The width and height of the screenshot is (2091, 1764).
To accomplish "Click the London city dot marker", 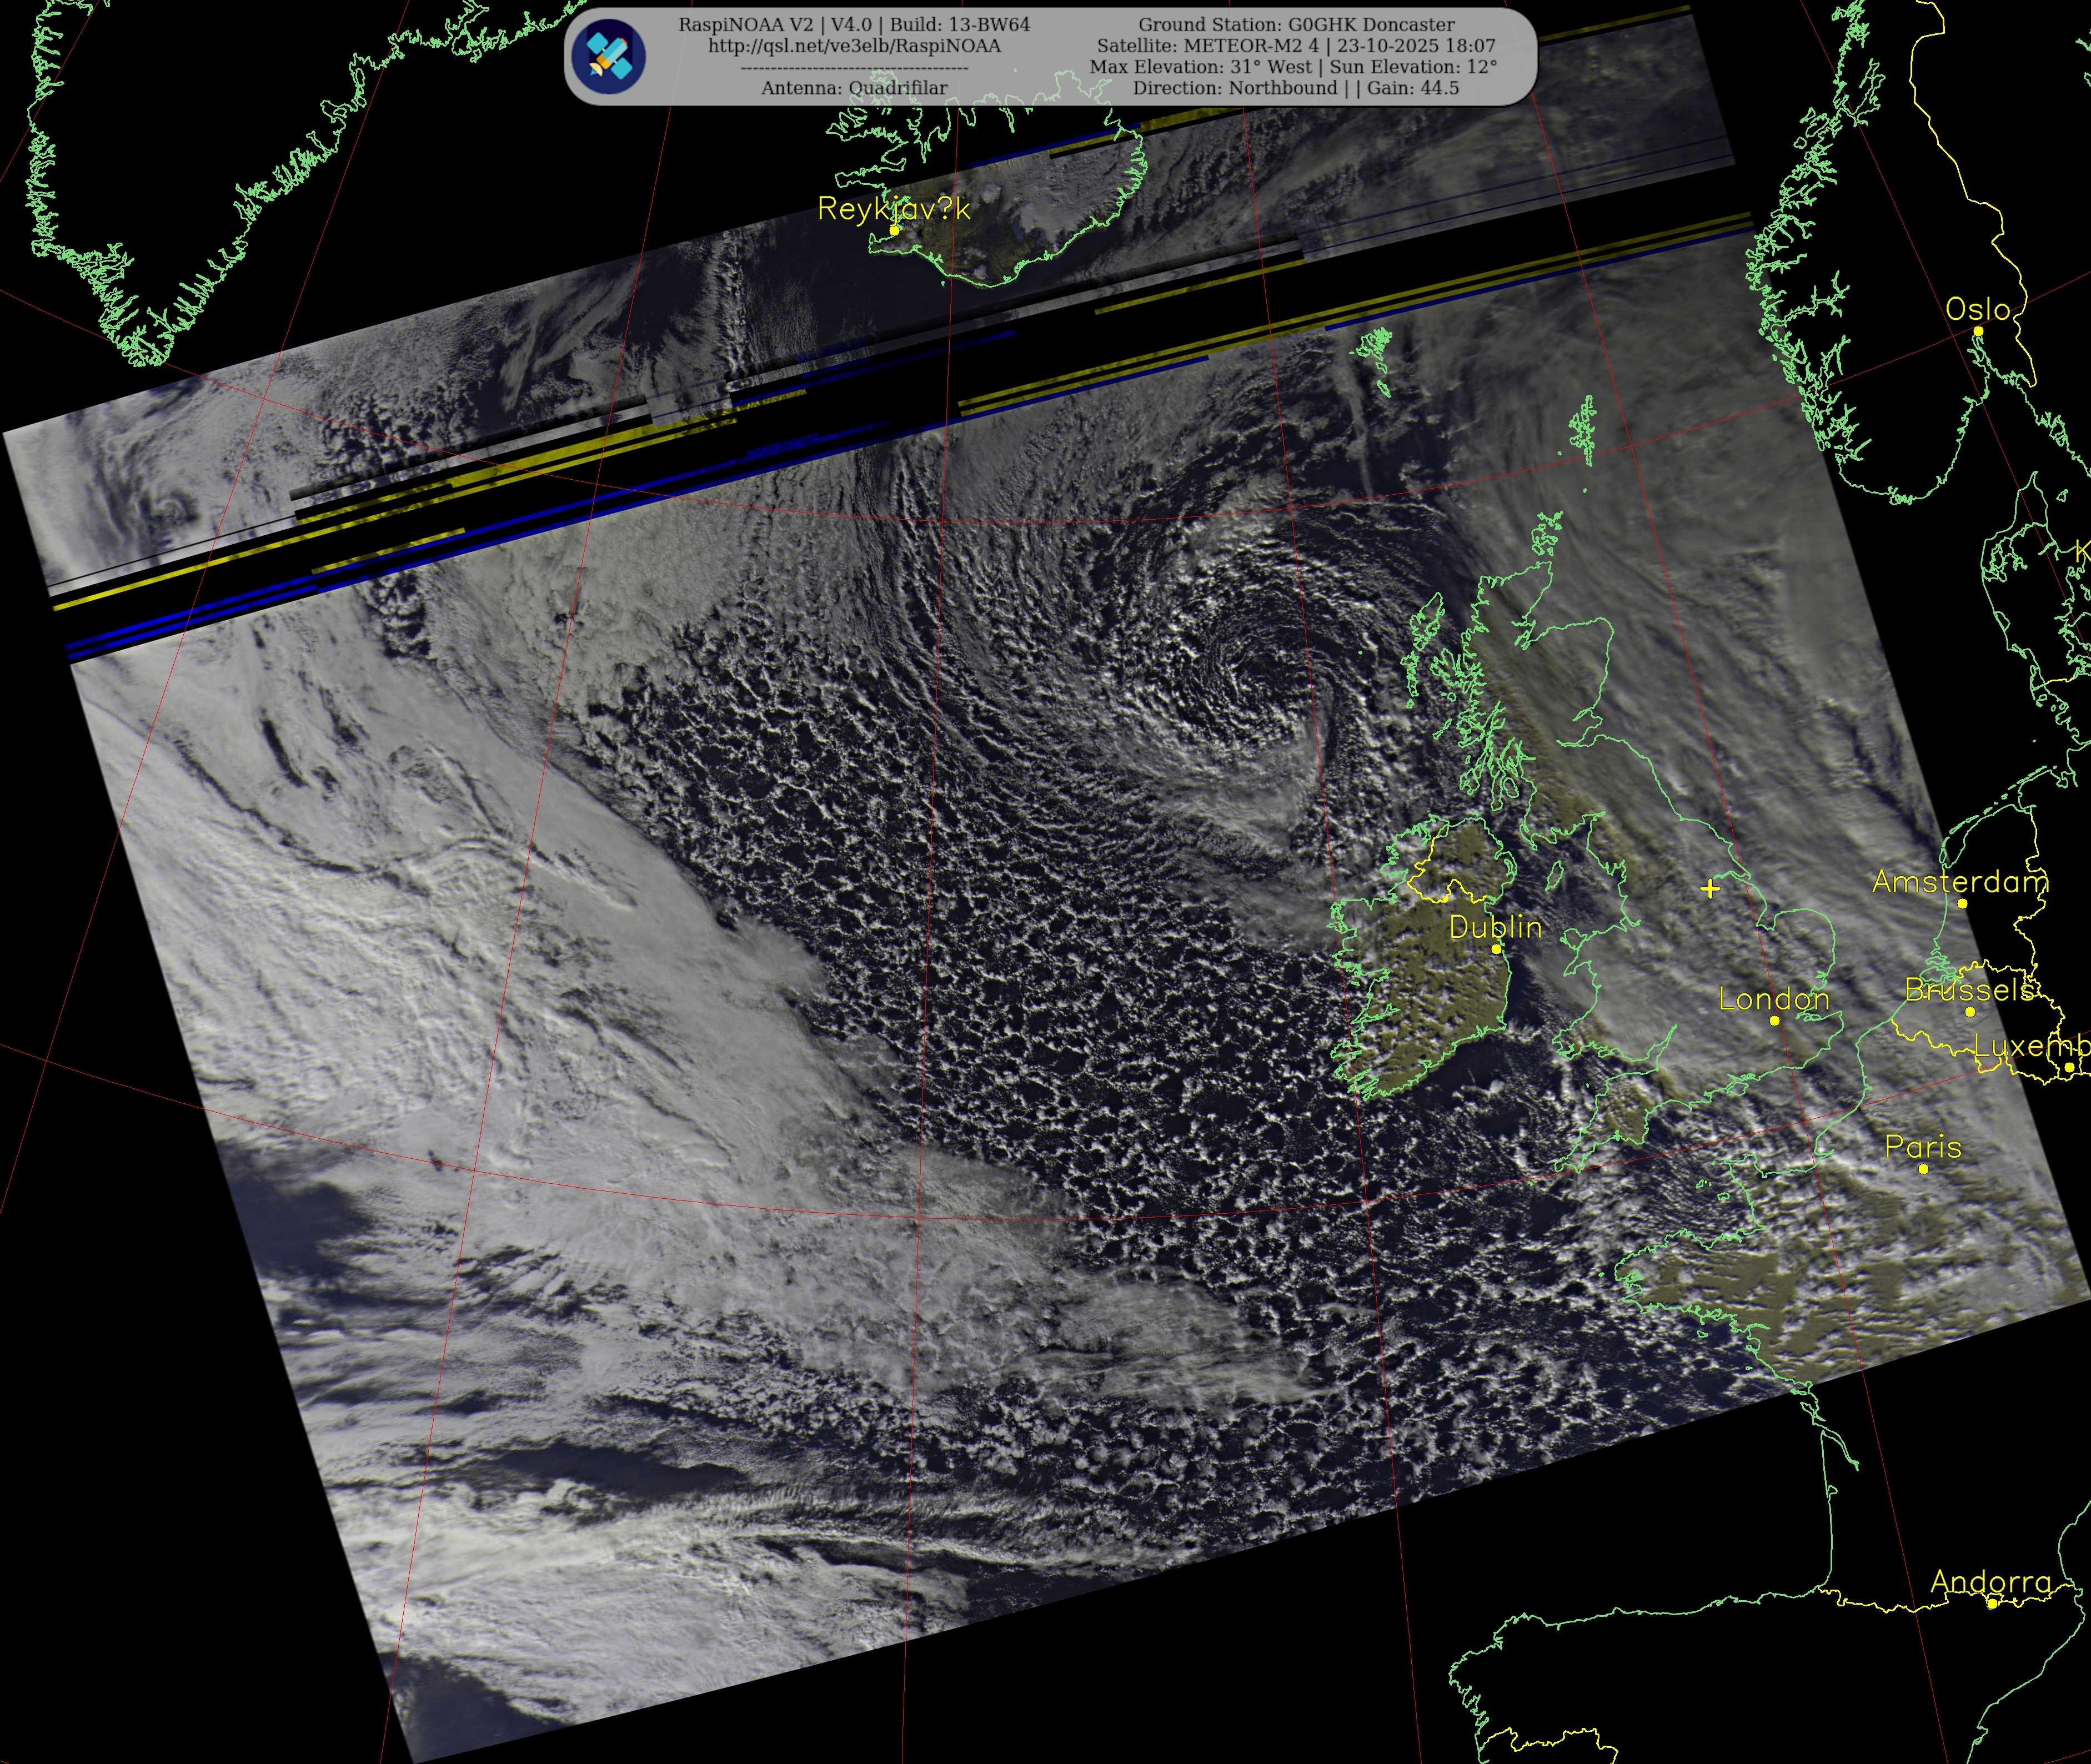I will (x=1775, y=1021).
